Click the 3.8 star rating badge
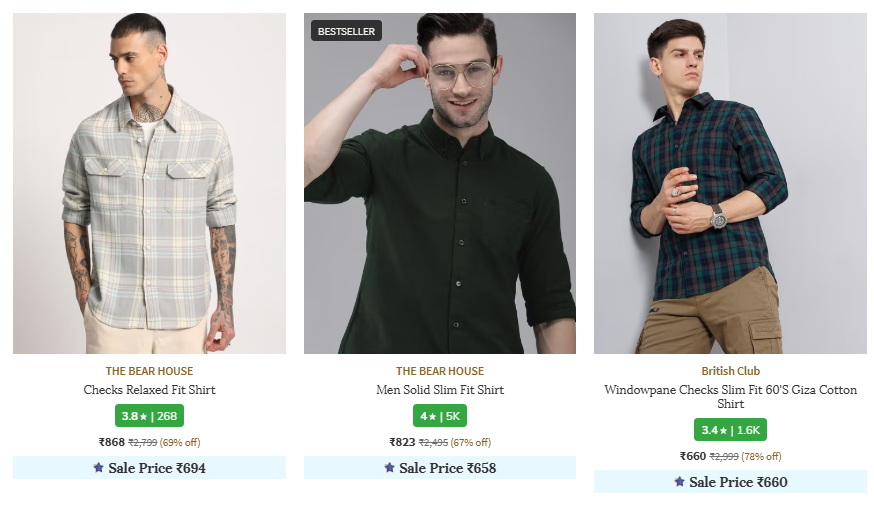 (149, 416)
